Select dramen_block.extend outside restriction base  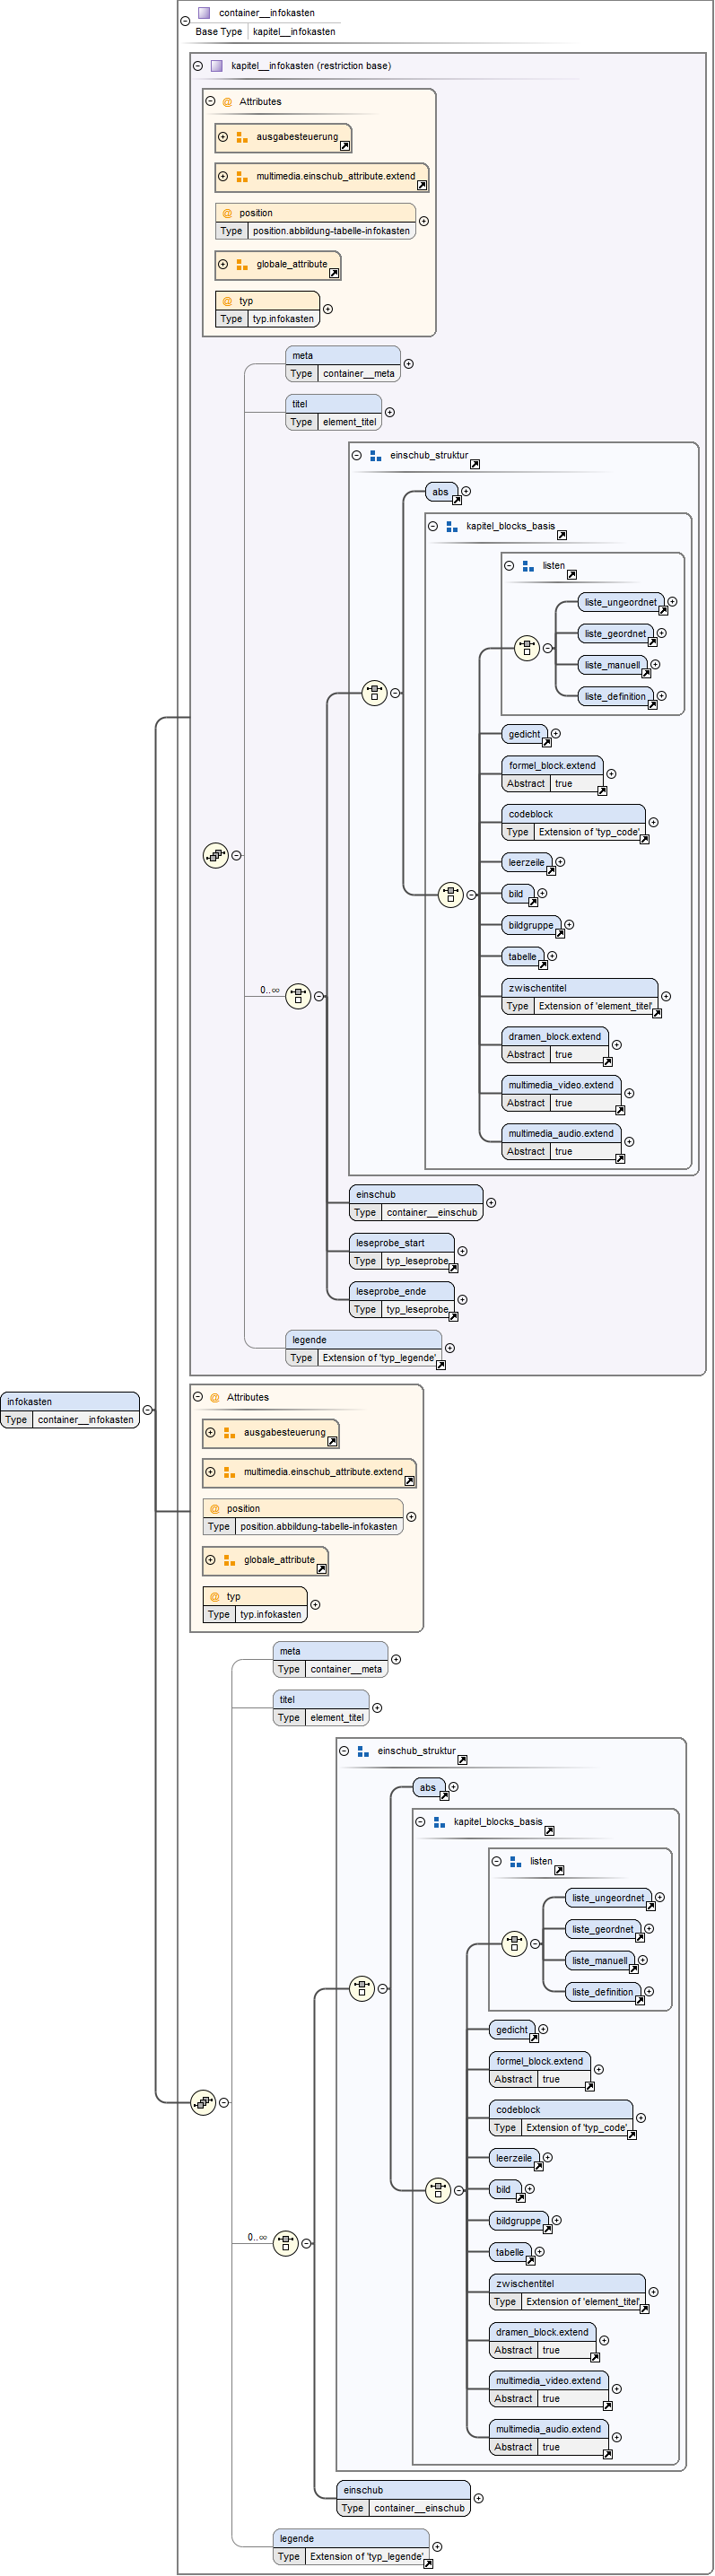(543, 2341)
